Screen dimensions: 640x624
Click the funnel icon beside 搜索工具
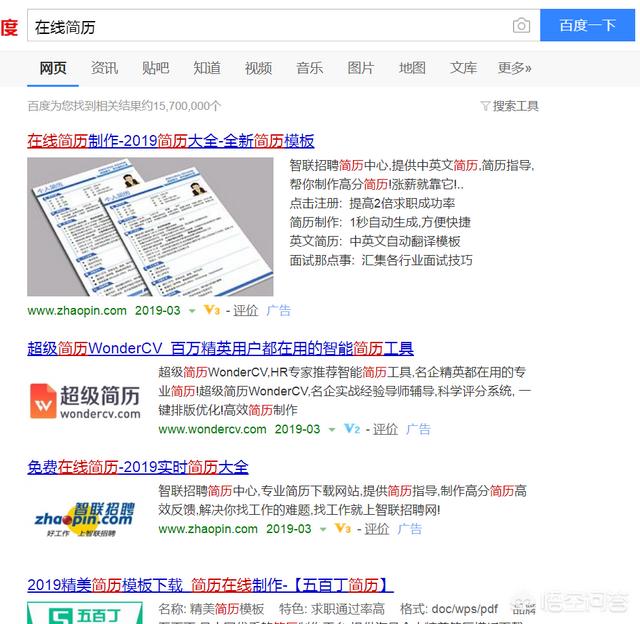point(485,106)
